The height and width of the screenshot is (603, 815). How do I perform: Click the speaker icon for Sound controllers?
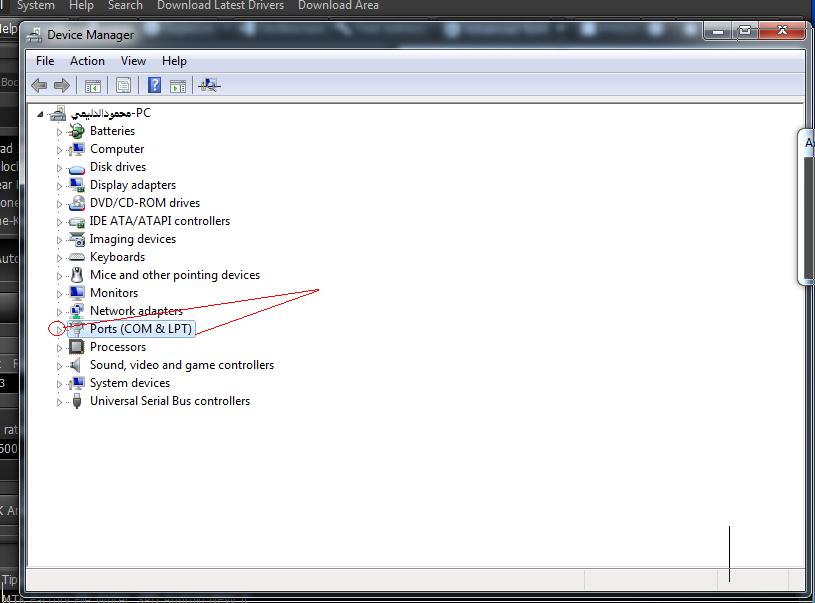[x=76, y=365]
